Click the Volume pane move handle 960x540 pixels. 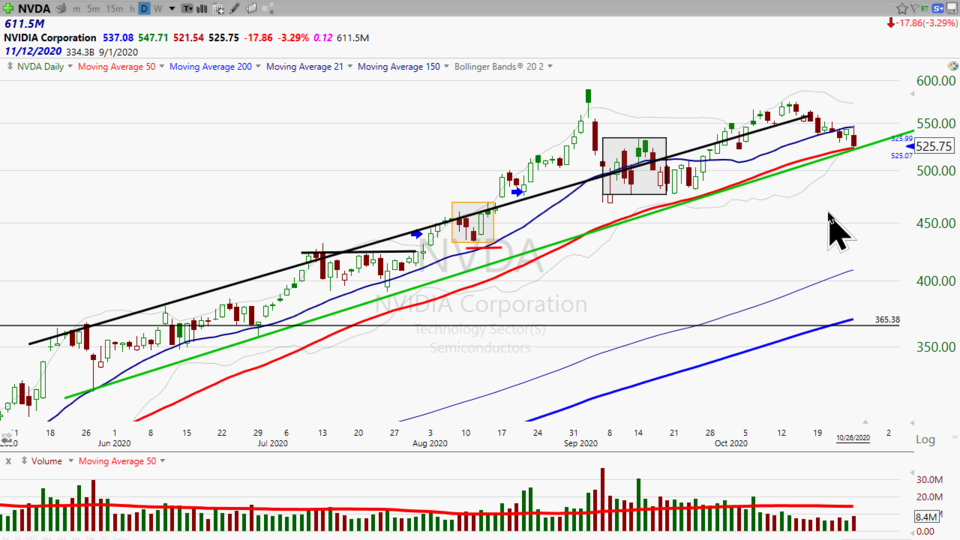click(24, 460)
